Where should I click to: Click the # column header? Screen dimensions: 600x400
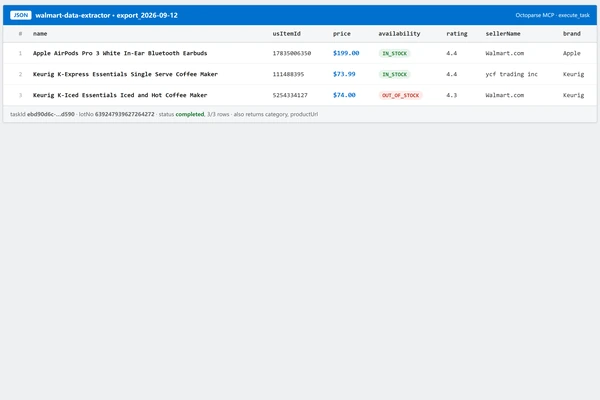tap(20, 34)
